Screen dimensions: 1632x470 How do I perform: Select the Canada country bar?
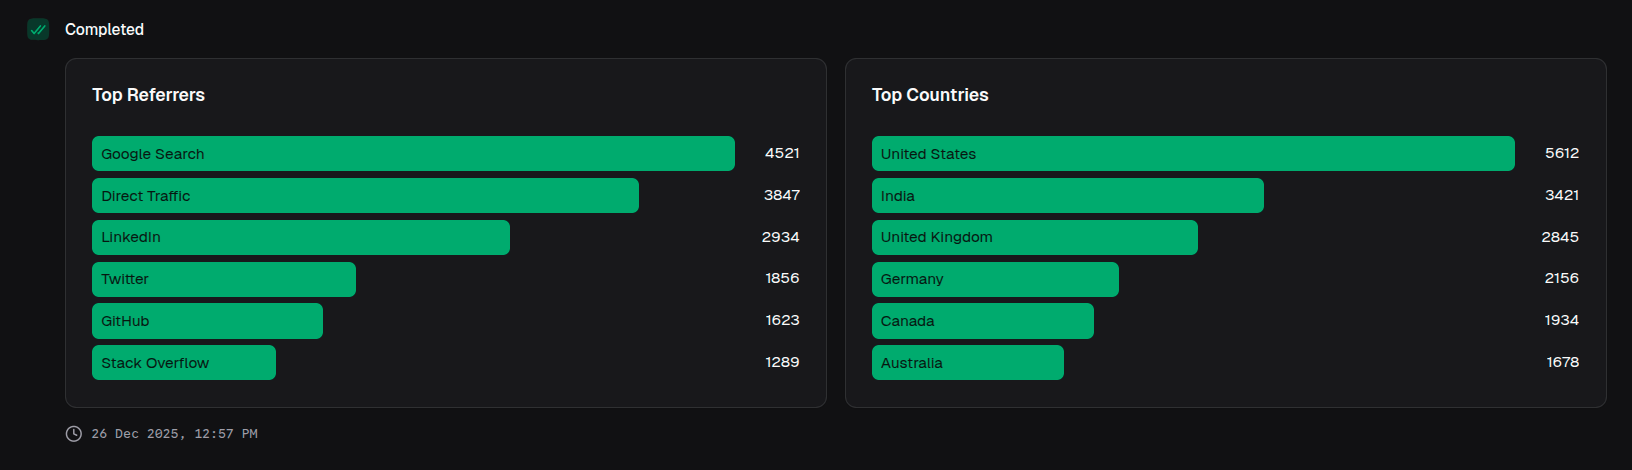pos(982,321)
